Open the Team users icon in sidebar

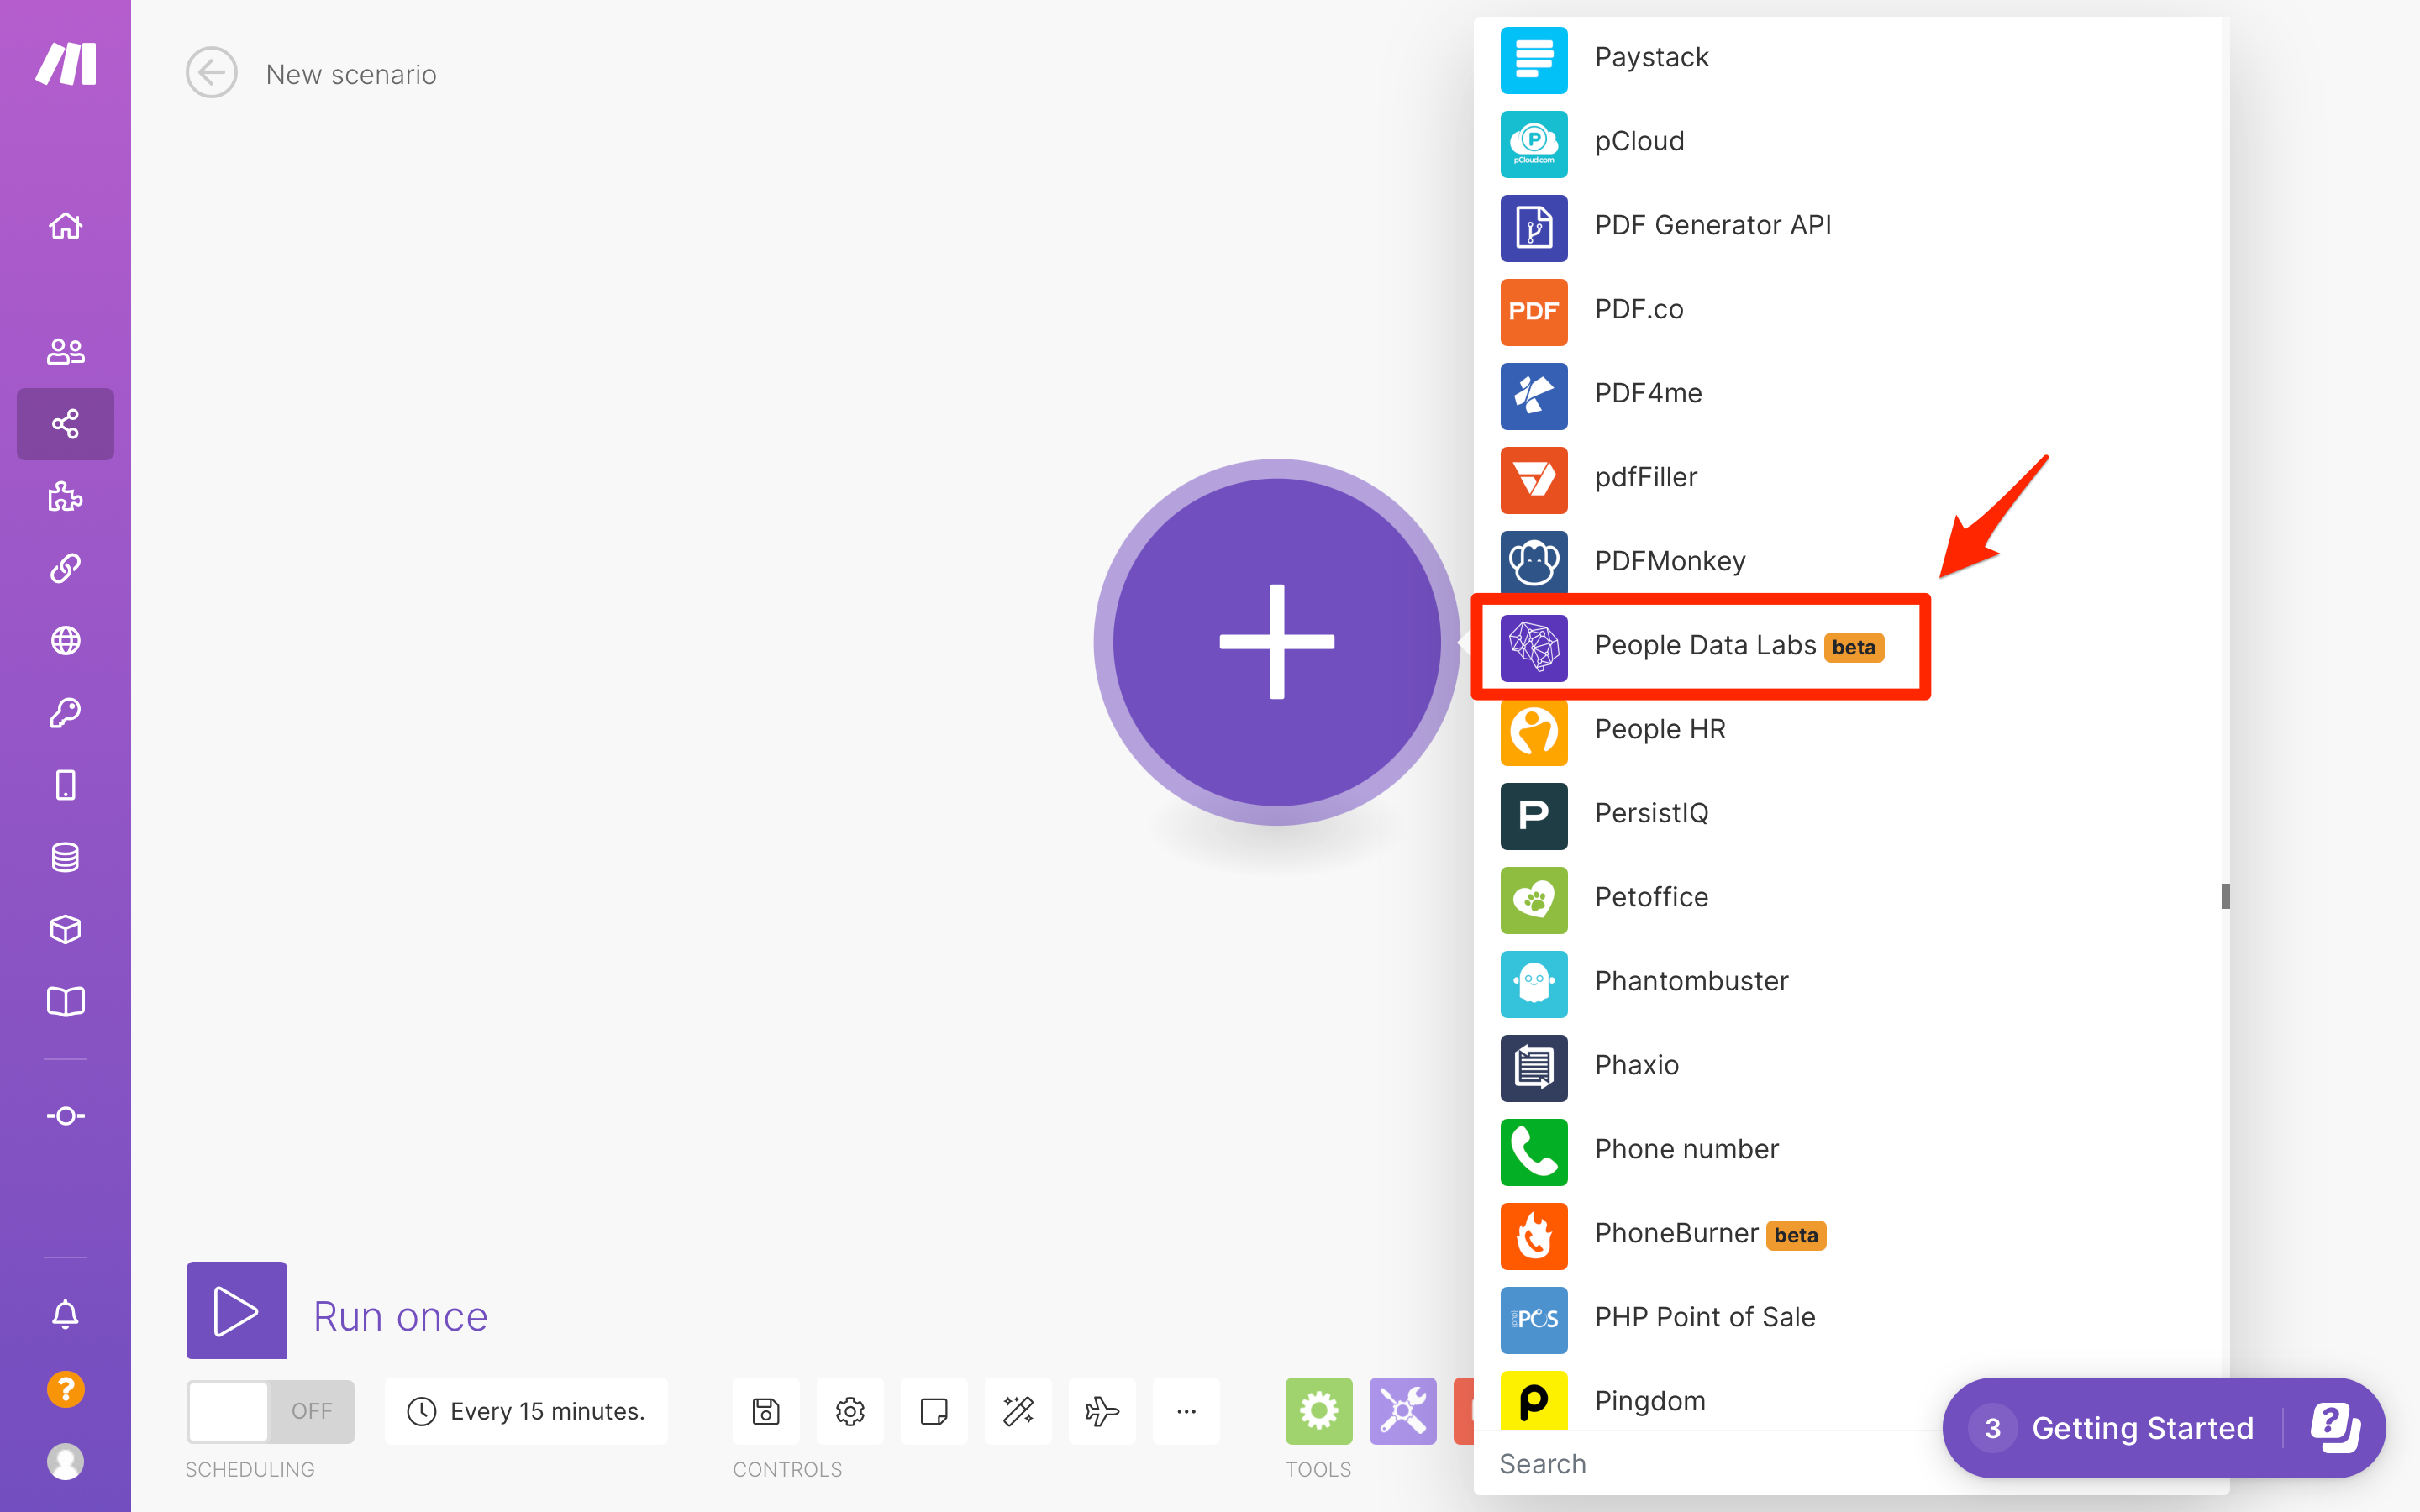click(65, 351)
